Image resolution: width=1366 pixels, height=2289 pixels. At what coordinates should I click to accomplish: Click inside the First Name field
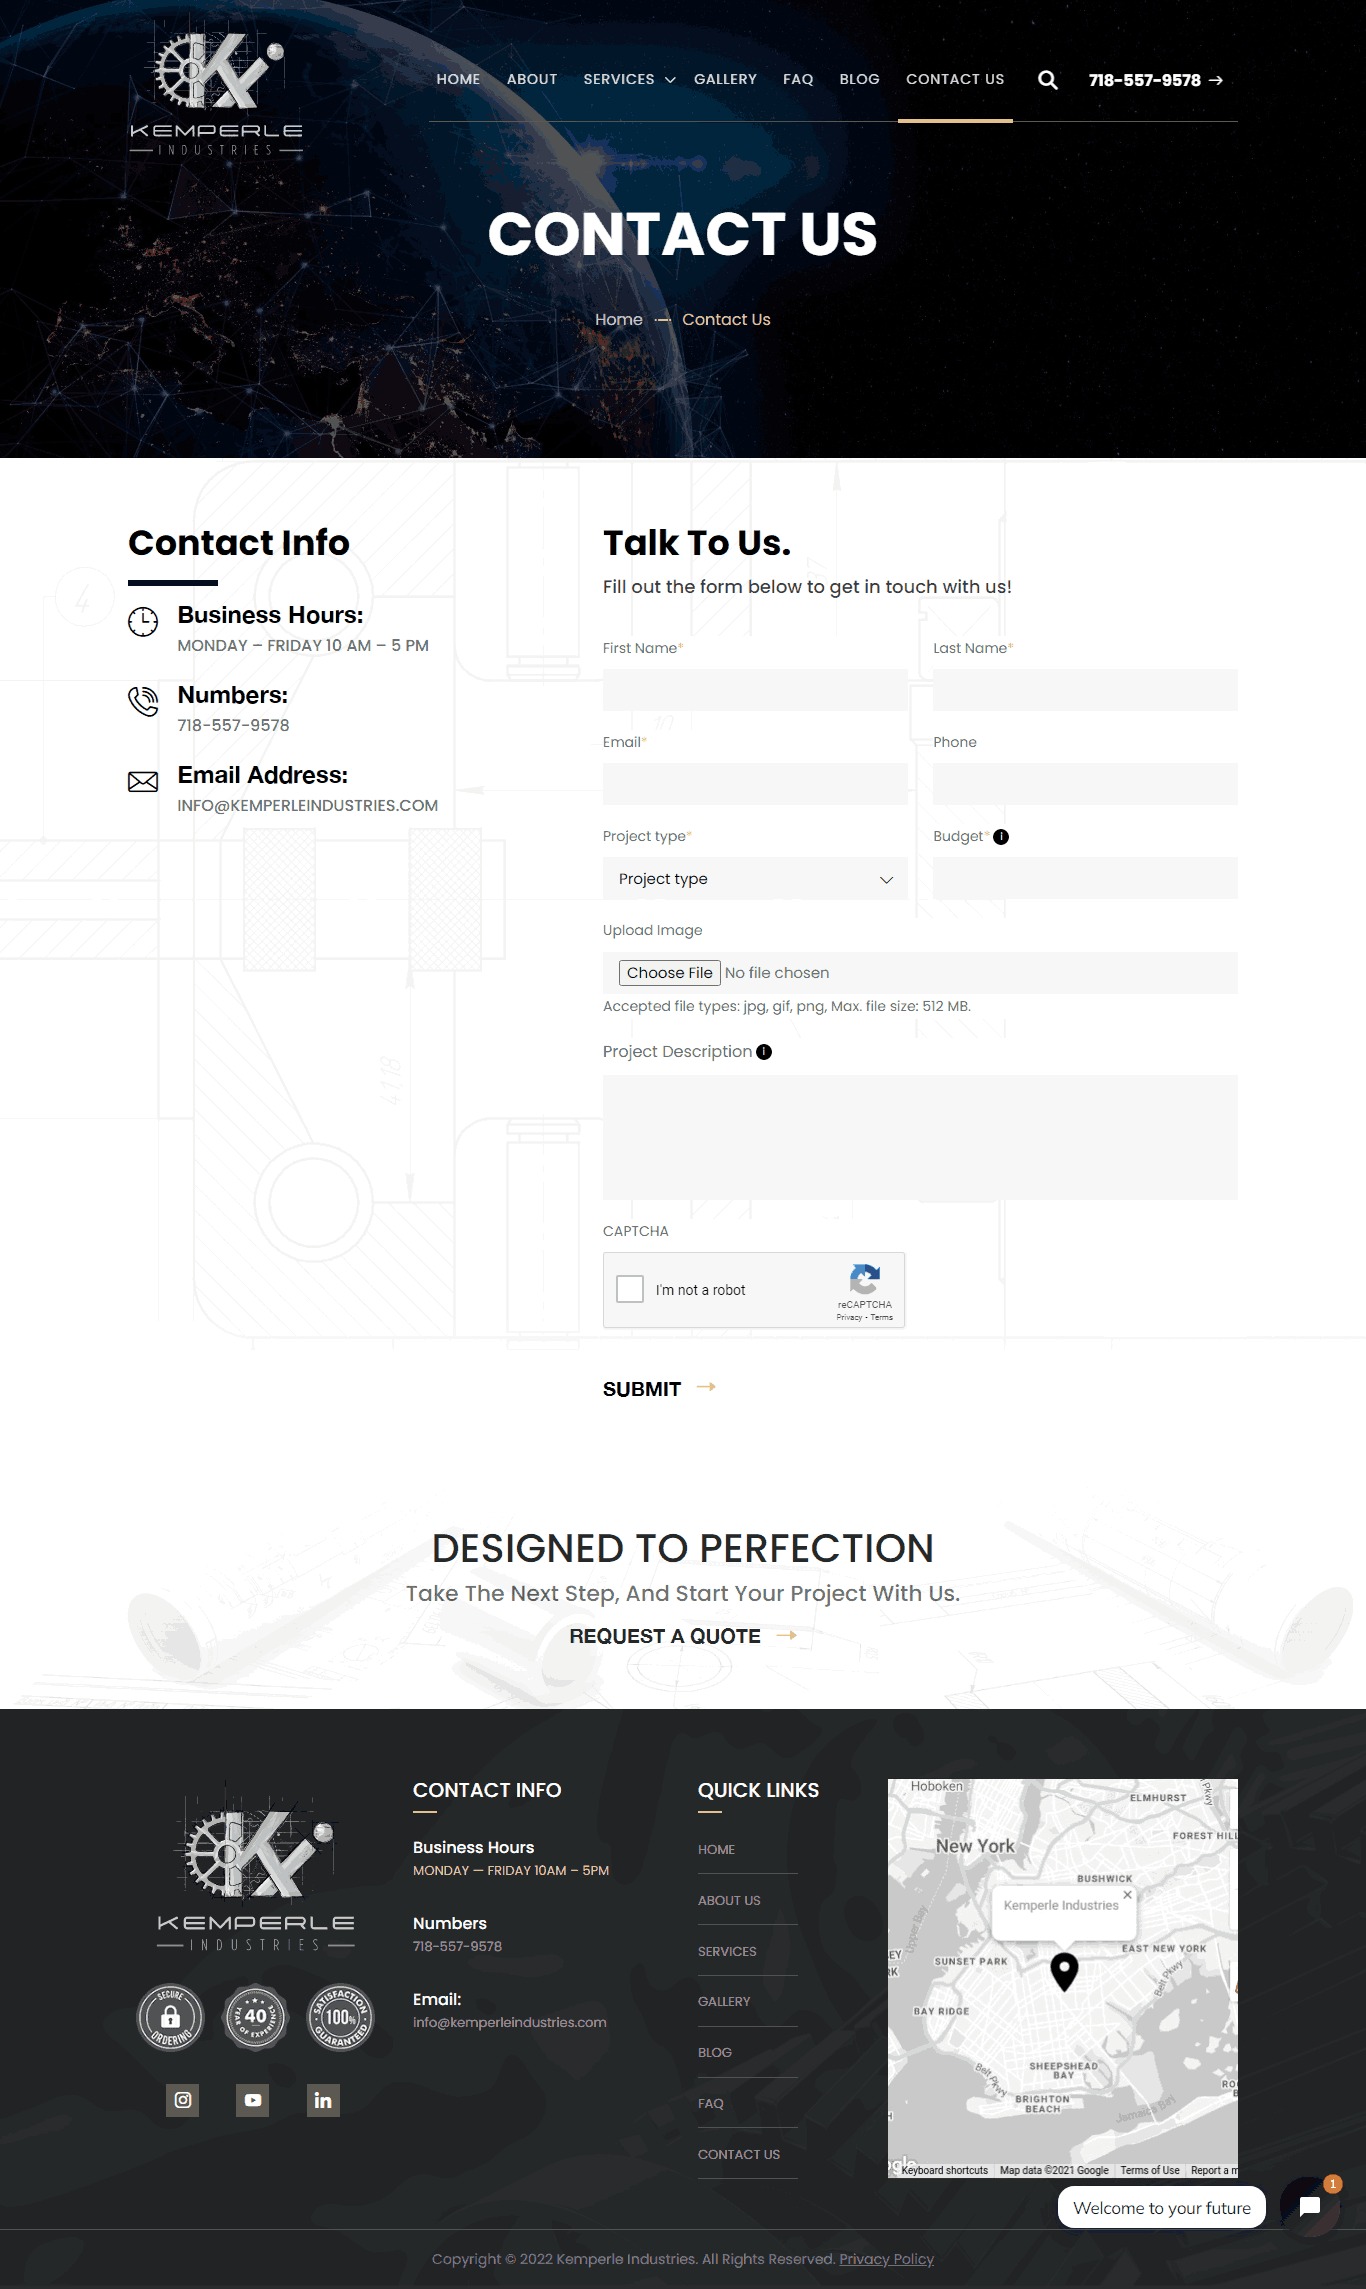754,689
